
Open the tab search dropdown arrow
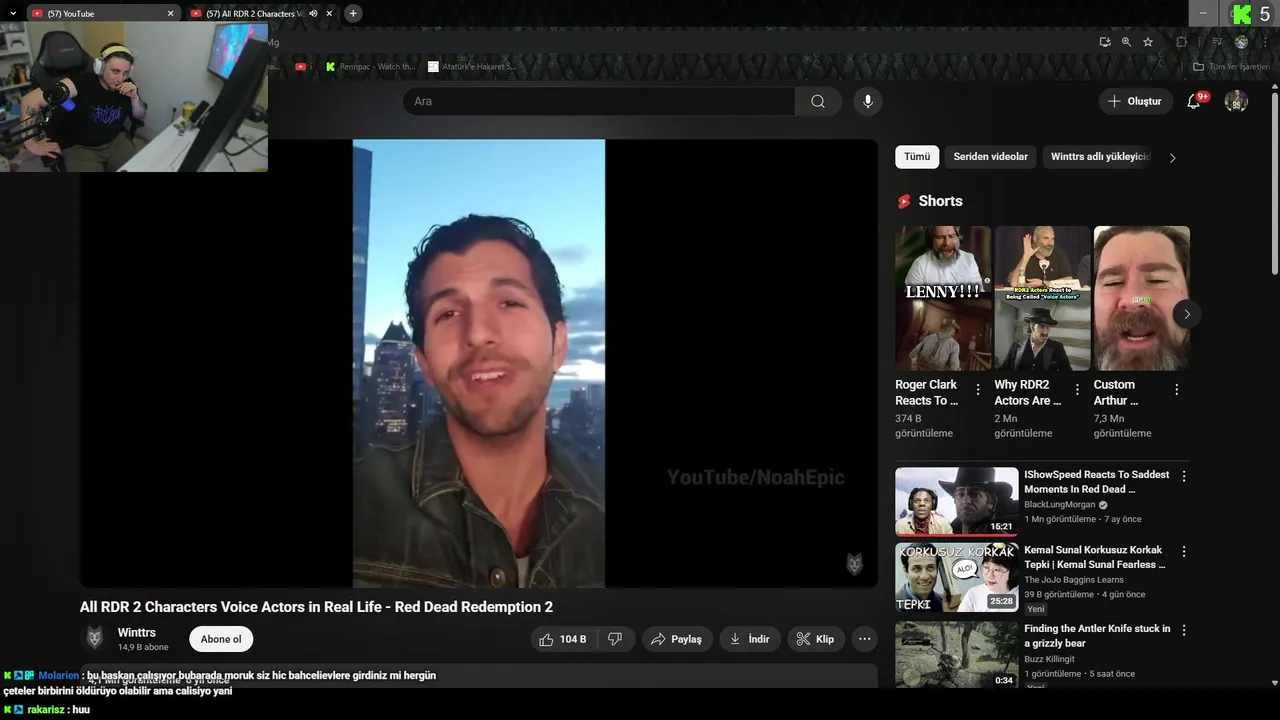[x=13, y=13]
